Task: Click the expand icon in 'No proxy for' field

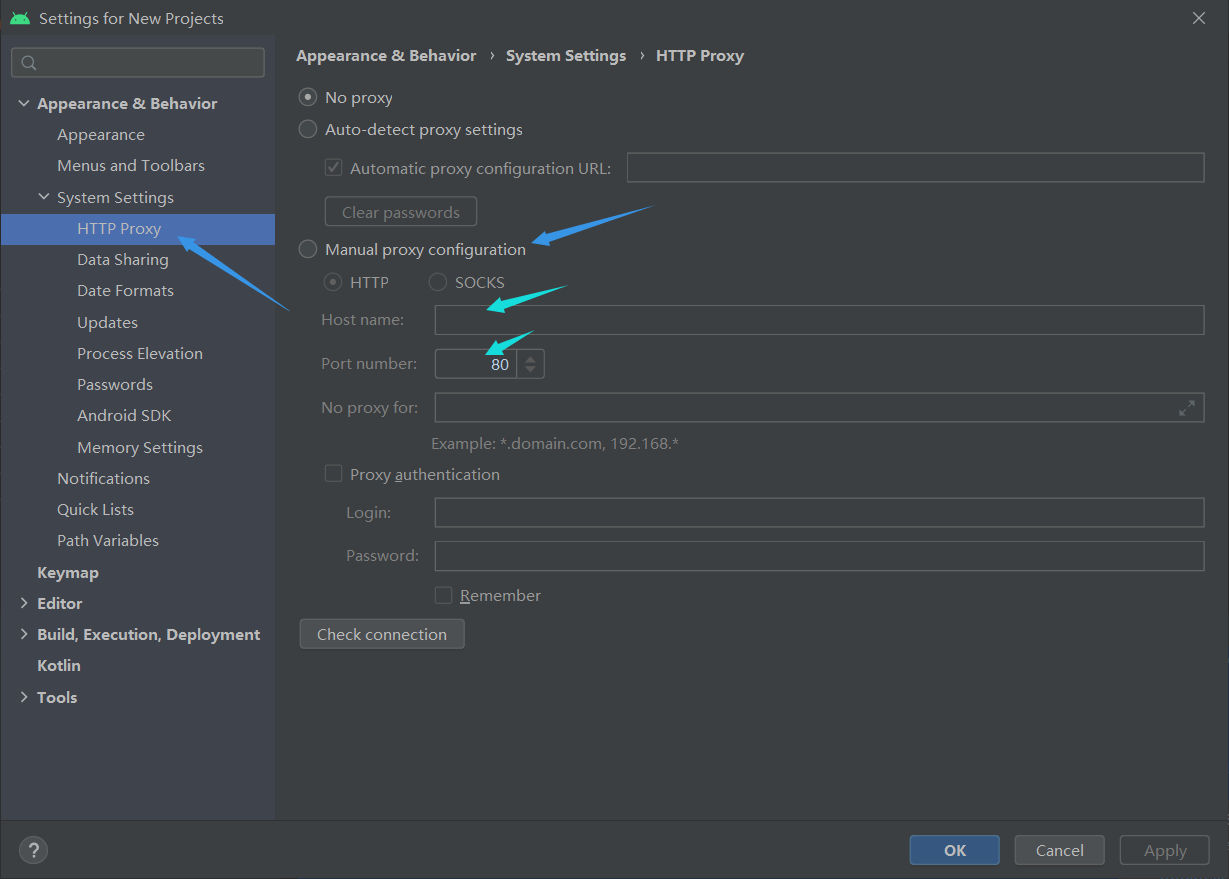Action: click(1187, 408)
